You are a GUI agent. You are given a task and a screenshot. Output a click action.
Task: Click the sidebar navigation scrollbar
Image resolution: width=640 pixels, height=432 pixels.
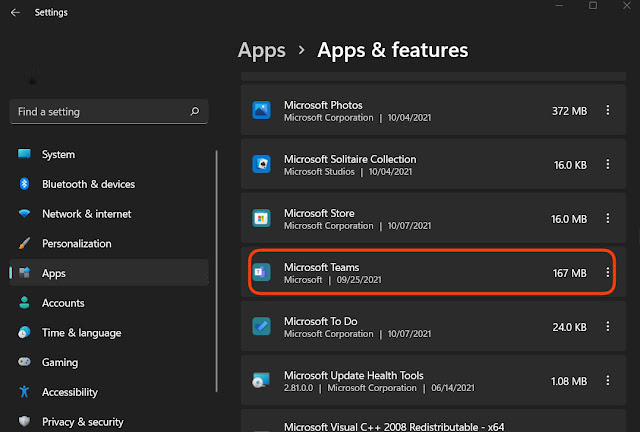[216, 272]
